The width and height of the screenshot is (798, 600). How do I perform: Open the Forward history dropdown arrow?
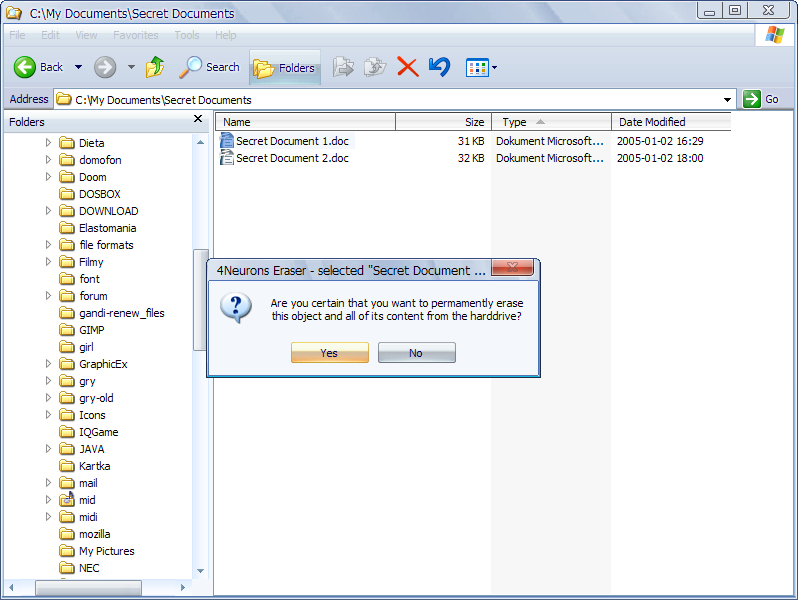click(131, 67)
